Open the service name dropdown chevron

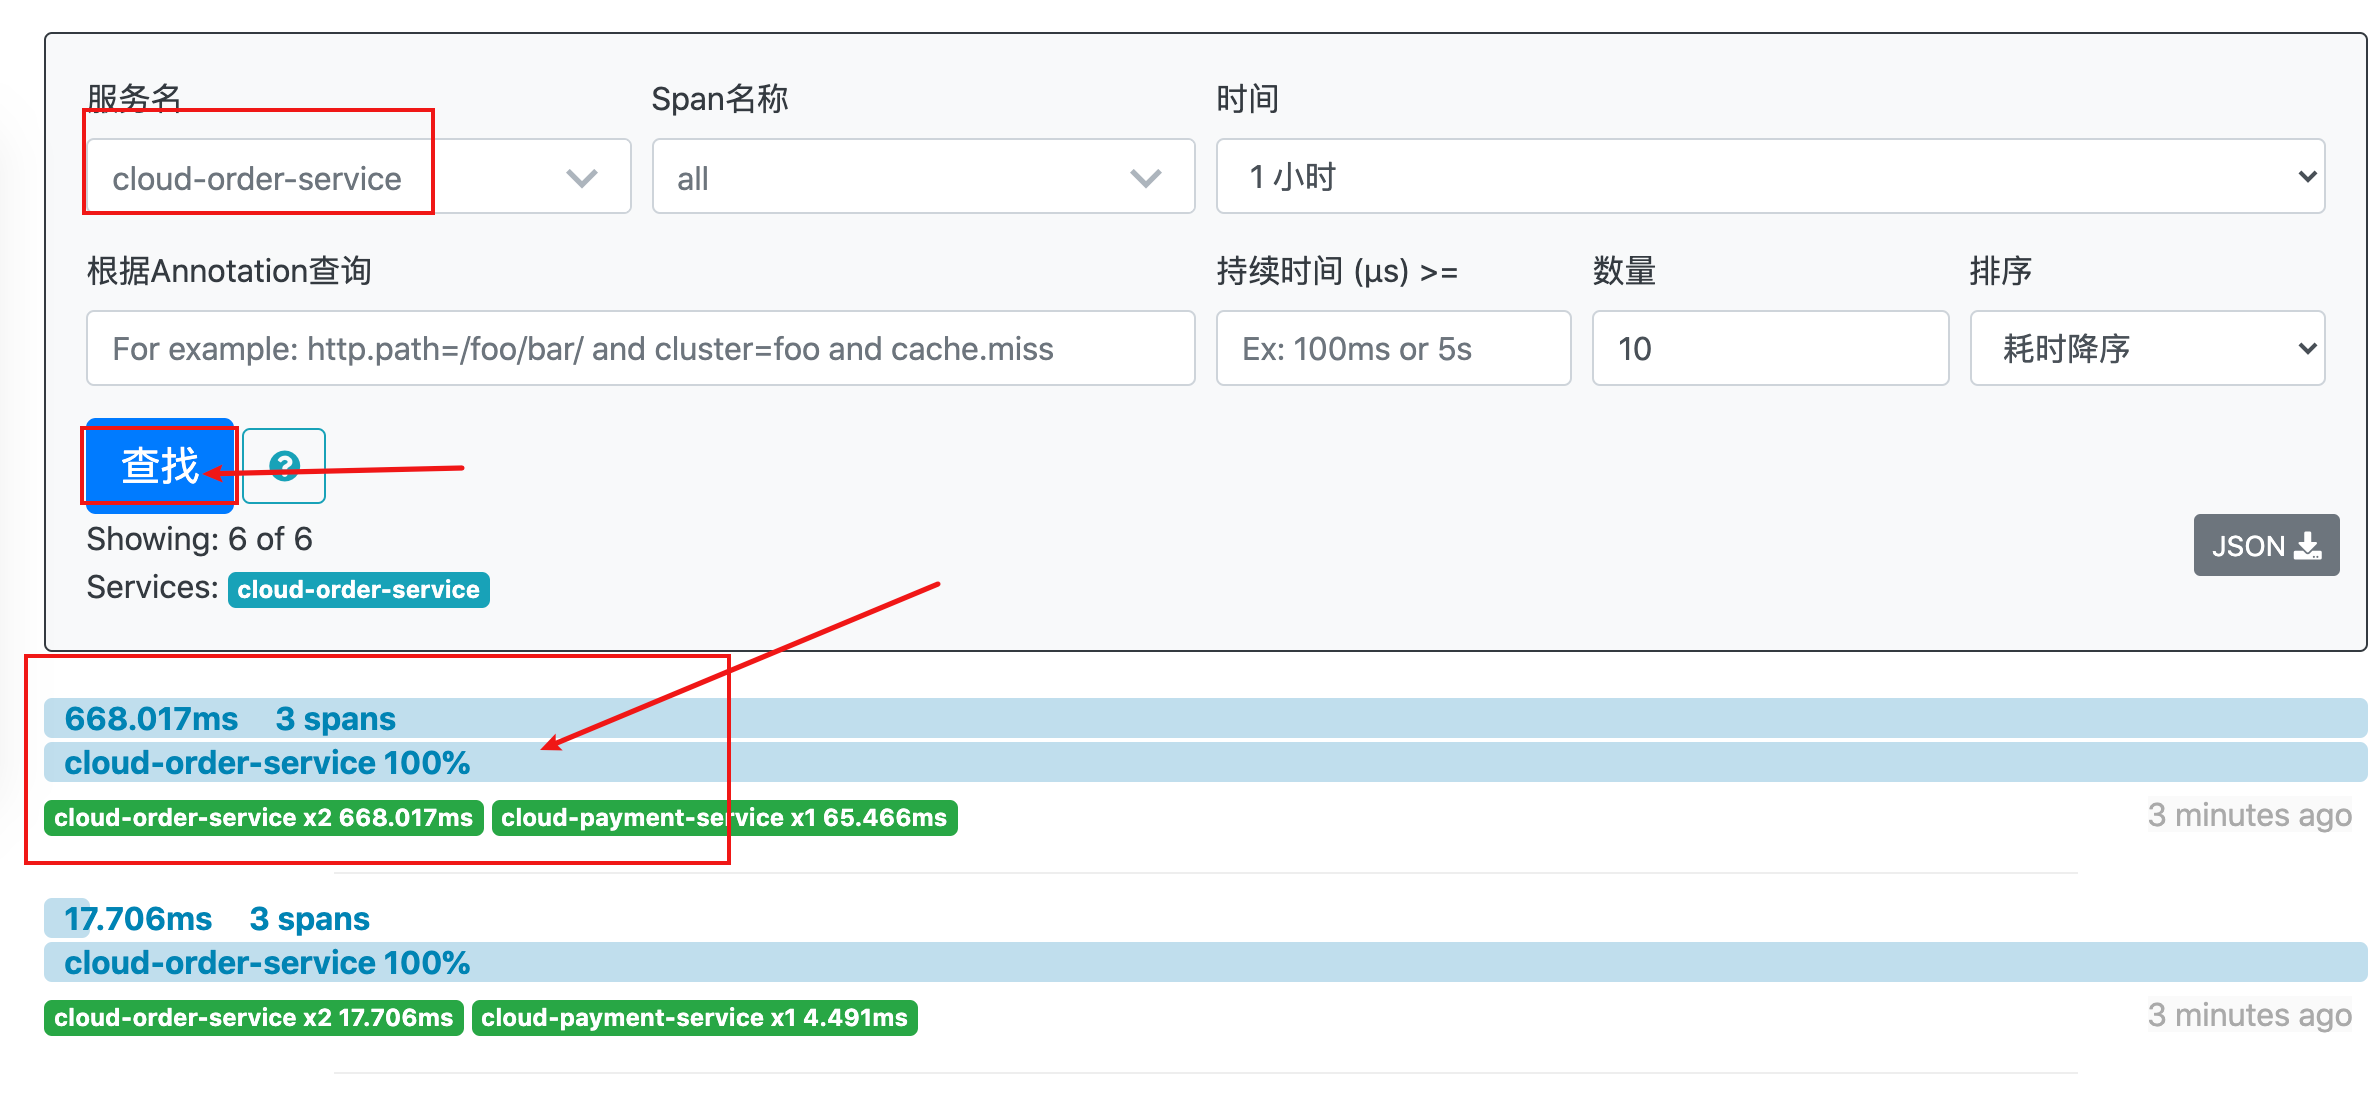coord(581,178)
